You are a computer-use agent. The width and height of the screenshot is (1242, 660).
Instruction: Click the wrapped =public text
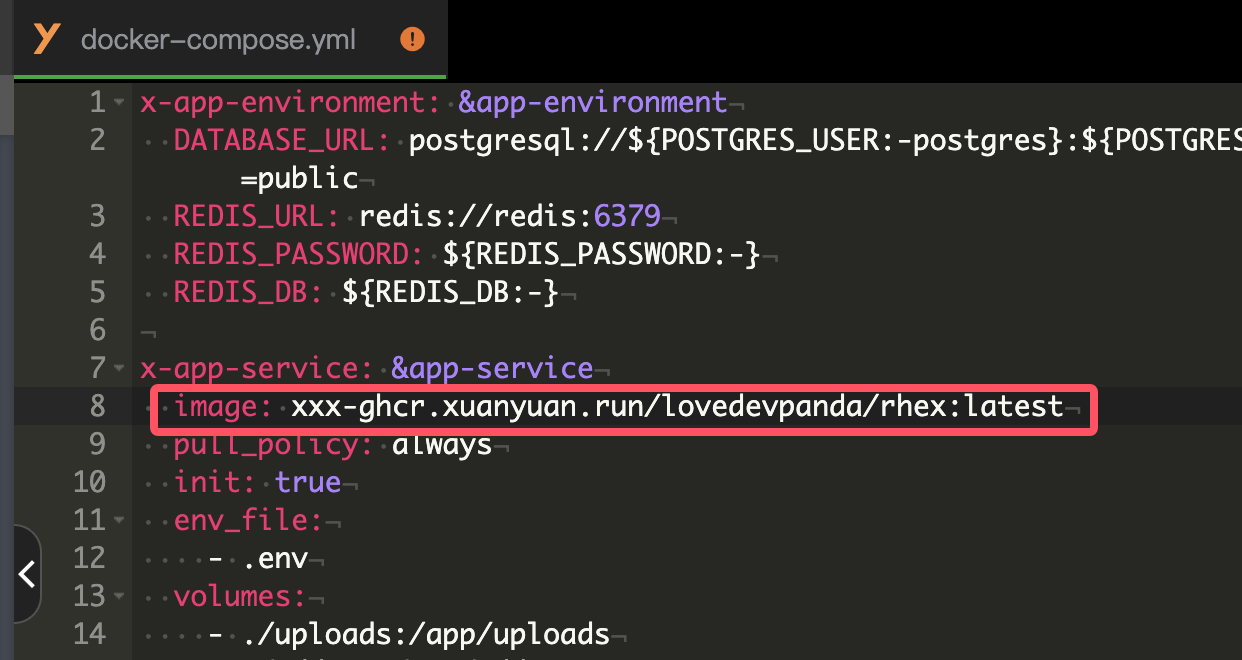[x=299, y=179]
